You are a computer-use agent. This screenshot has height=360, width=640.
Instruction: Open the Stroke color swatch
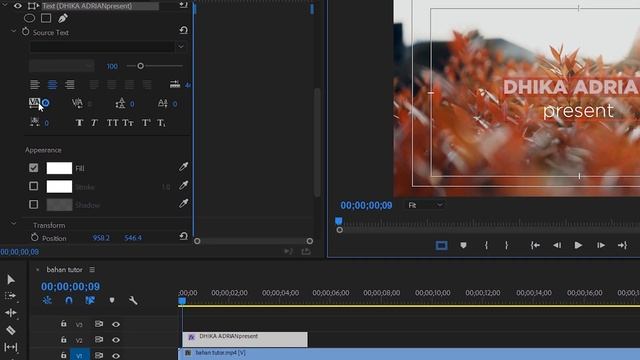coord(59,187)
